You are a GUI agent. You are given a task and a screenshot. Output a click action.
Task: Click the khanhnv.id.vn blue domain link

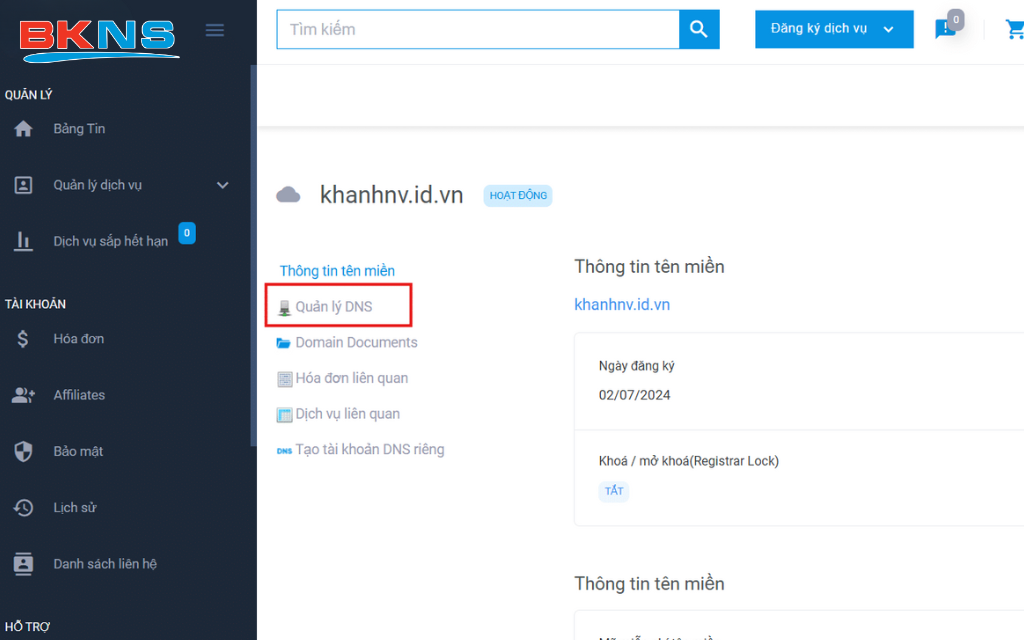(x=622, y=304)
